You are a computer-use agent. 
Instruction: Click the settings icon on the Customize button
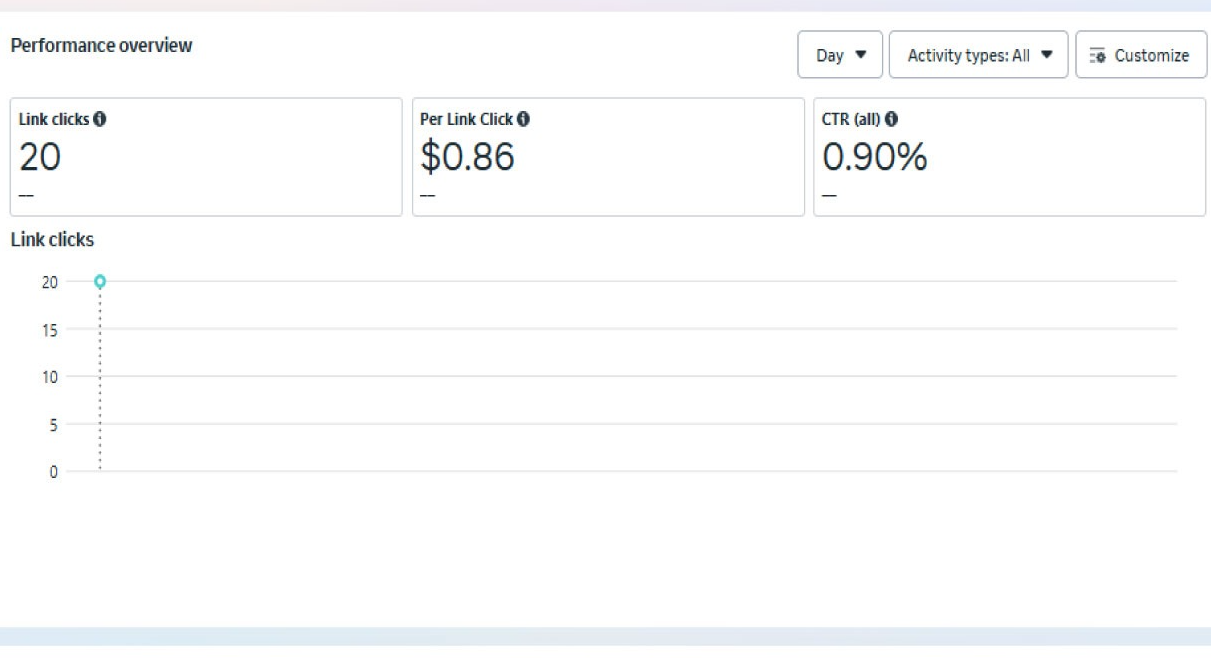[1097, 55]
